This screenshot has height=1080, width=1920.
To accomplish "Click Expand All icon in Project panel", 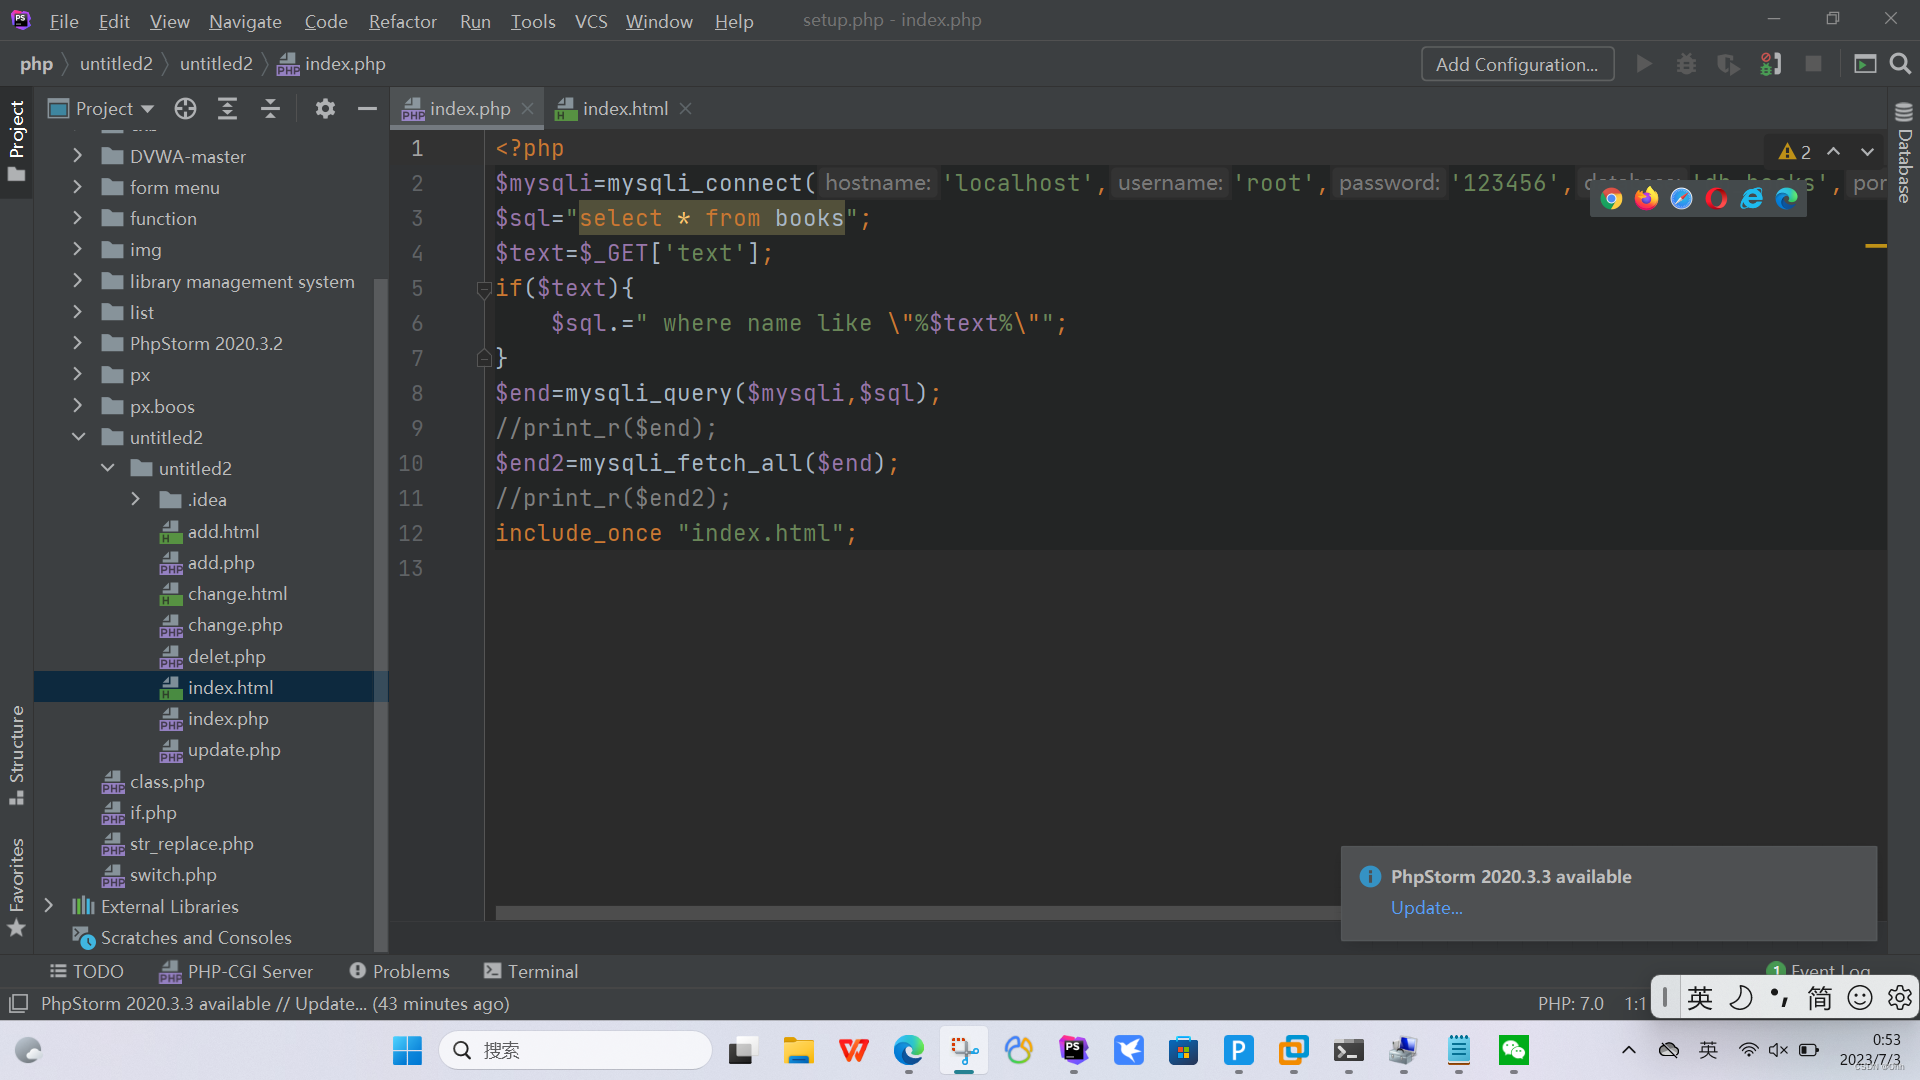I will tap(227, 109).
